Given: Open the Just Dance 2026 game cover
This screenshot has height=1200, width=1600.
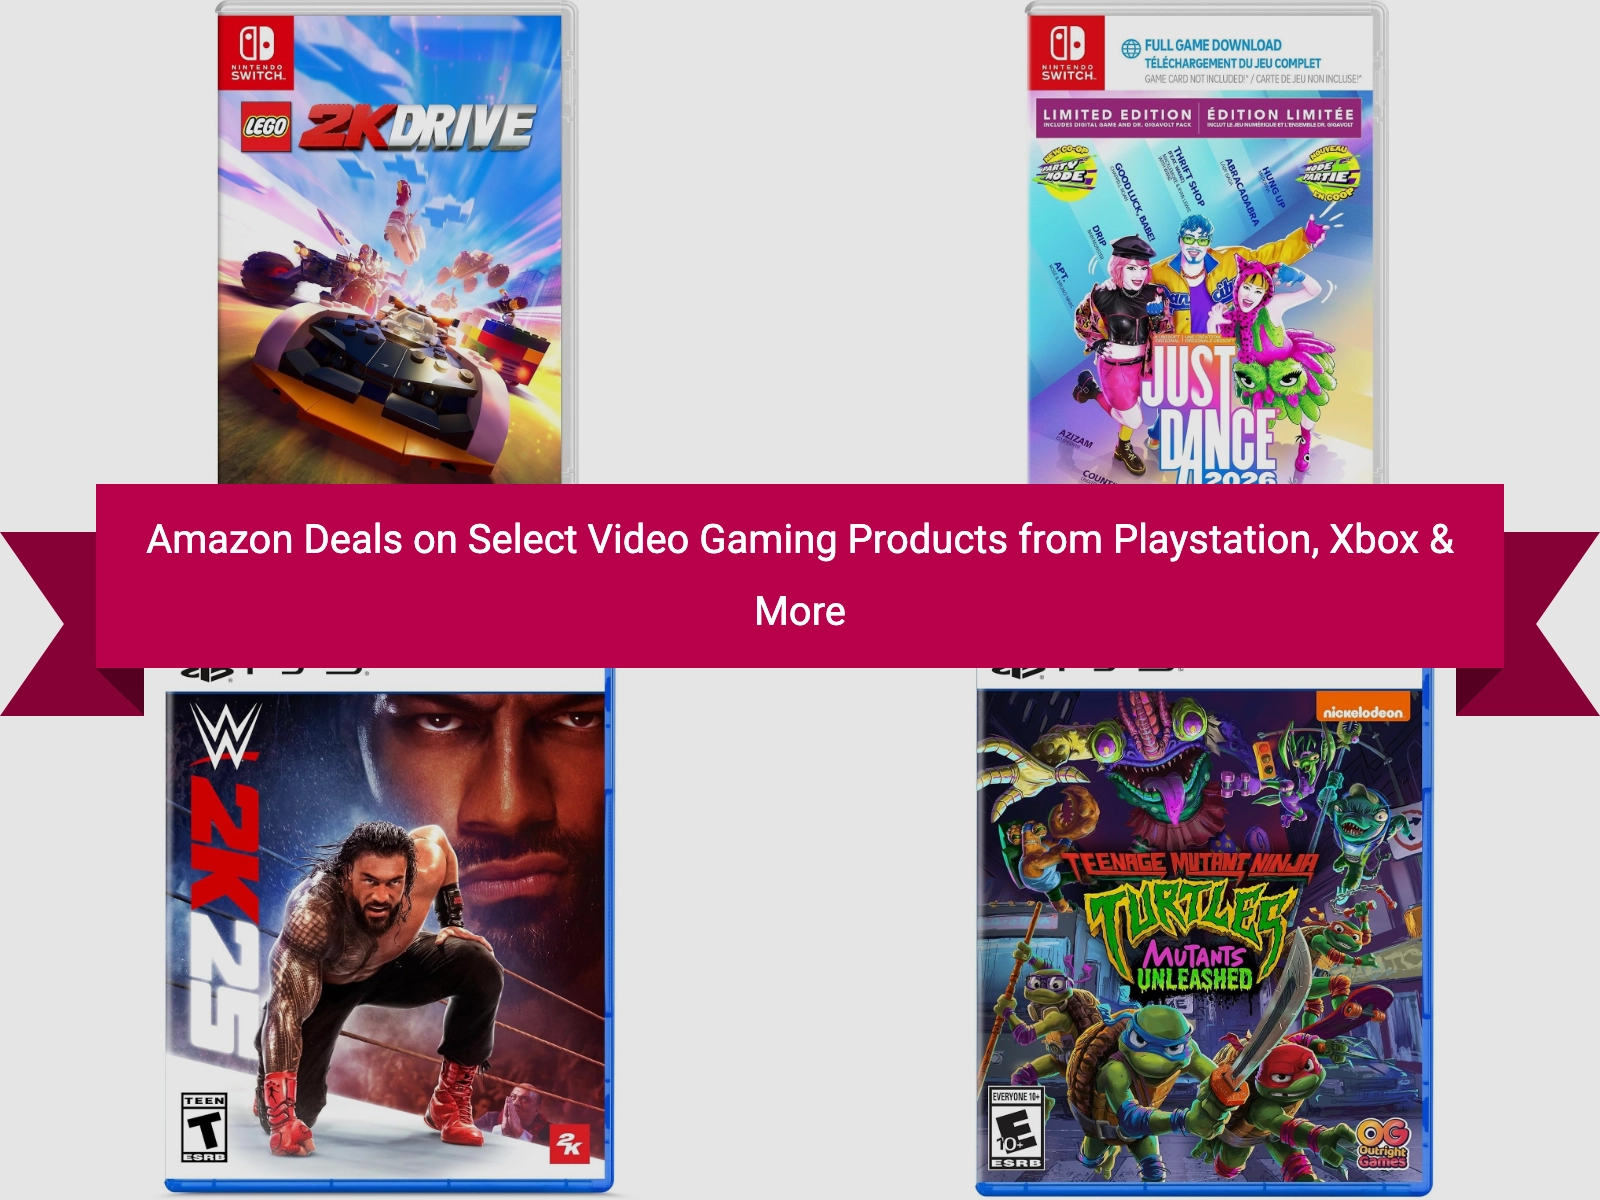Looking at the screenshot, I should pyautogui.click(x=1206, y=244).
